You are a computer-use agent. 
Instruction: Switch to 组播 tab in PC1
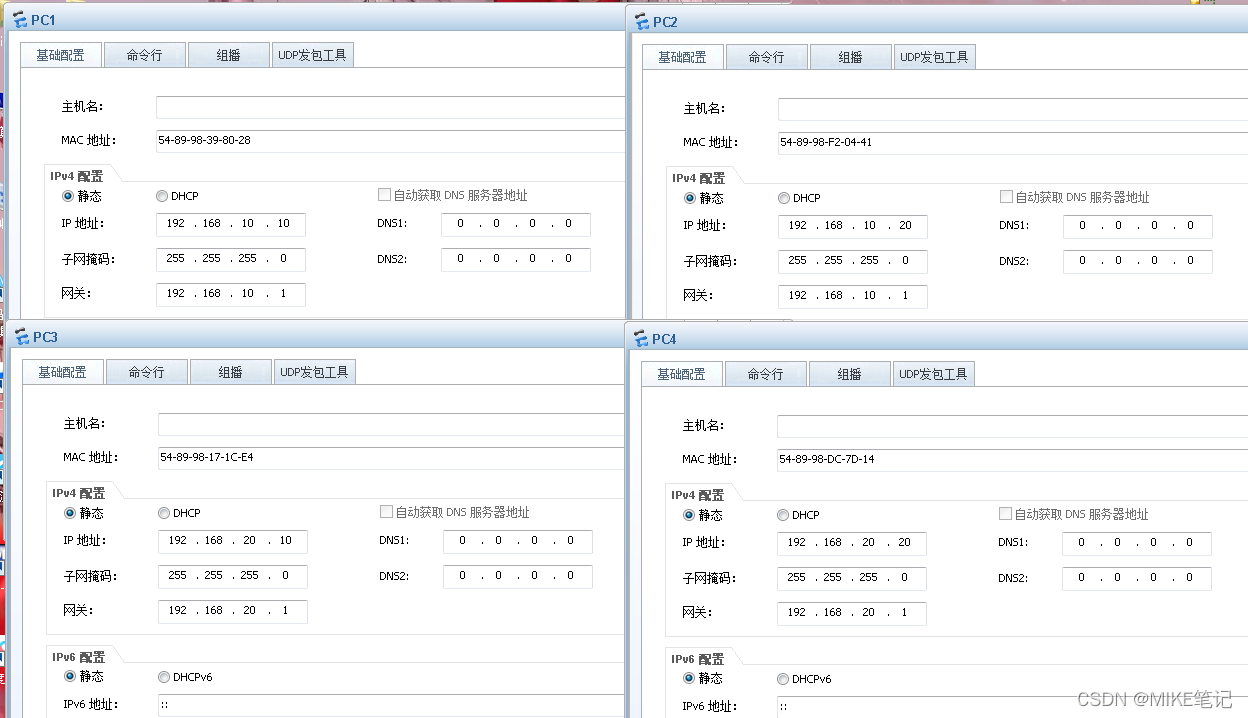pos(228,55)
